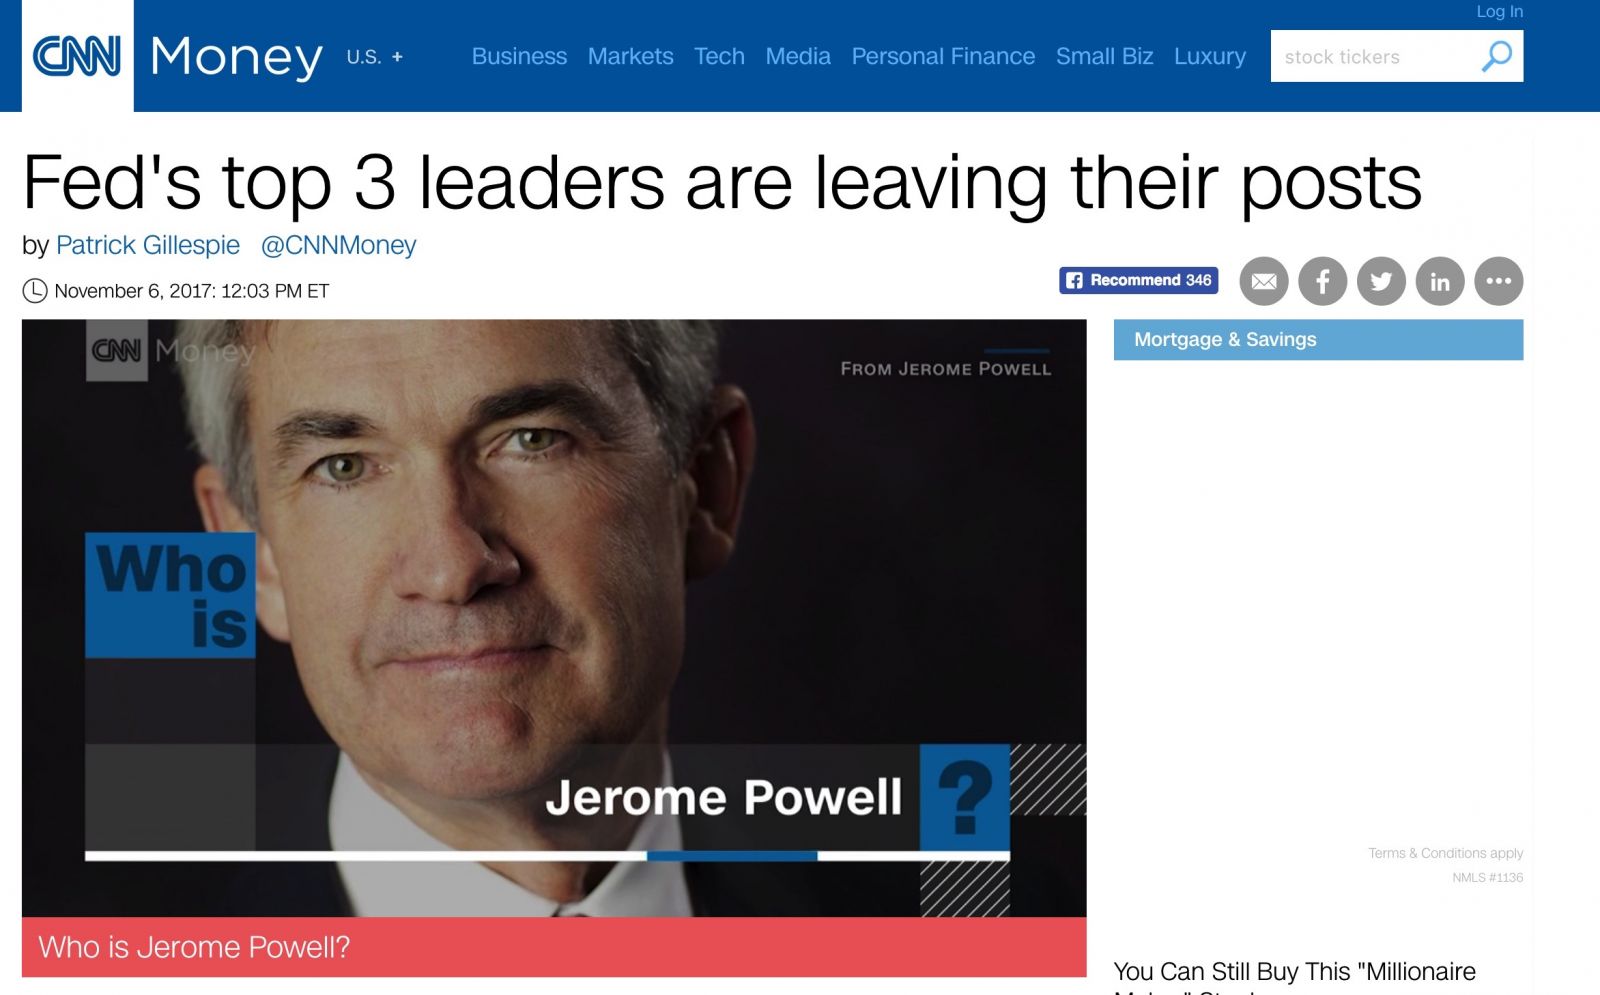Open the Personal Finance section
This screenshot has height=995, width=1600.
(x=943, y=57)
